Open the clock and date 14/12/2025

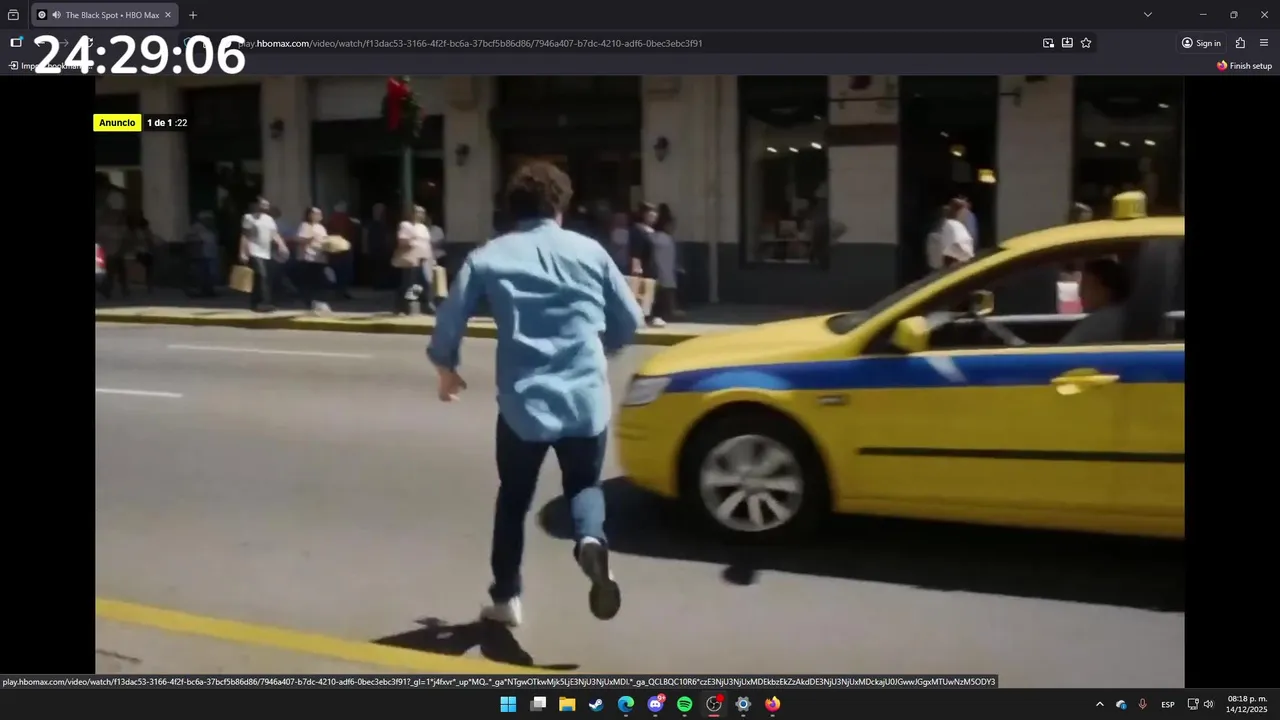1246,704
